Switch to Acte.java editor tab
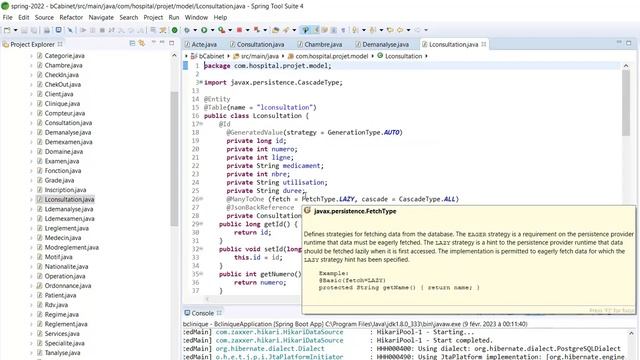Image resolution: width=640 pixels, height=360 pixels. click(x=200, y=44)
